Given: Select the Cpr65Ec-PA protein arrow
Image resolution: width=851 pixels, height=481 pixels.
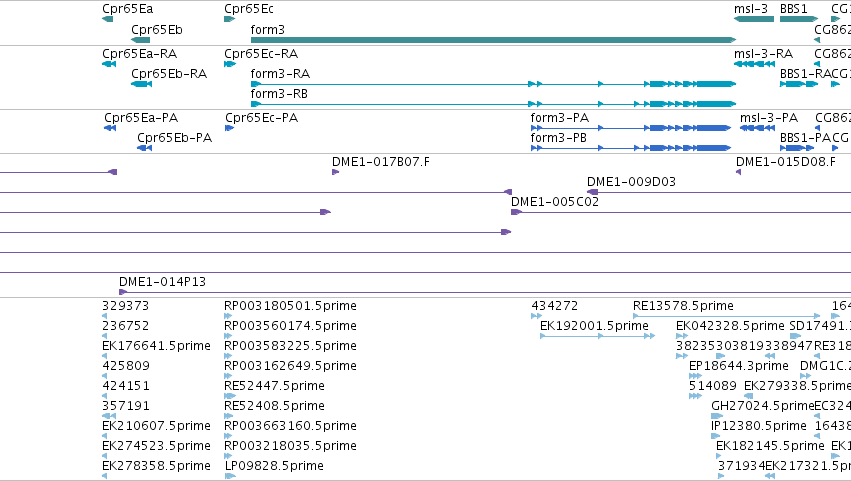Looking at the screenshot, I should tap(230, 128).
